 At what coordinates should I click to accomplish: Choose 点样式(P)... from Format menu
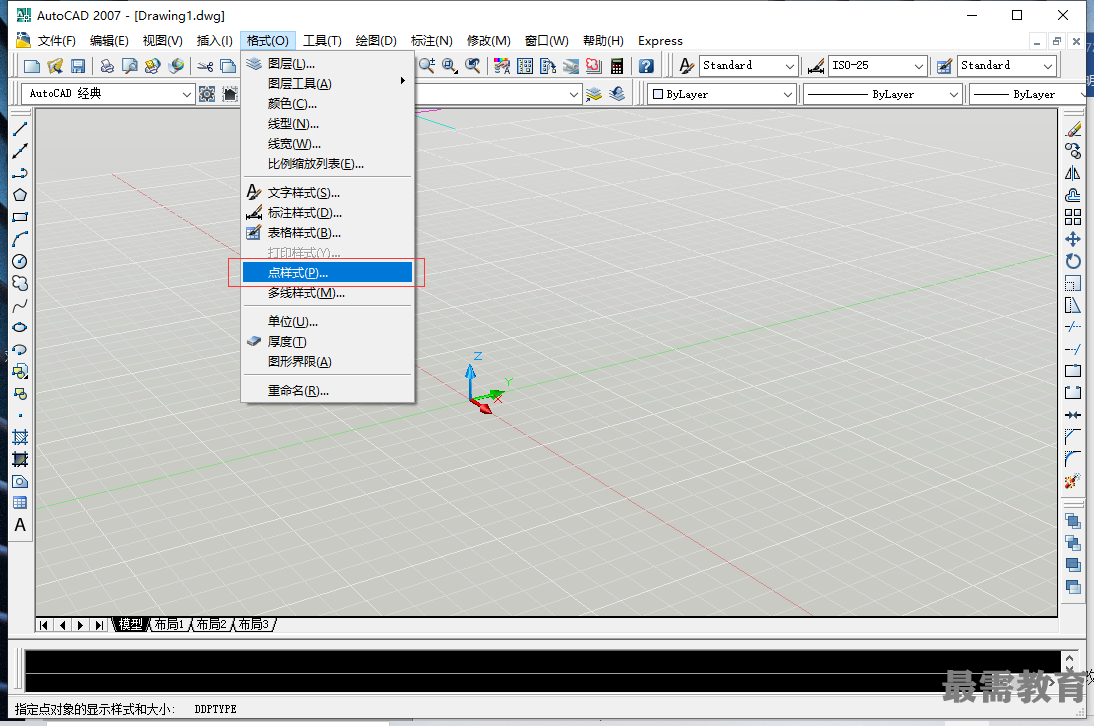(328, 273)
